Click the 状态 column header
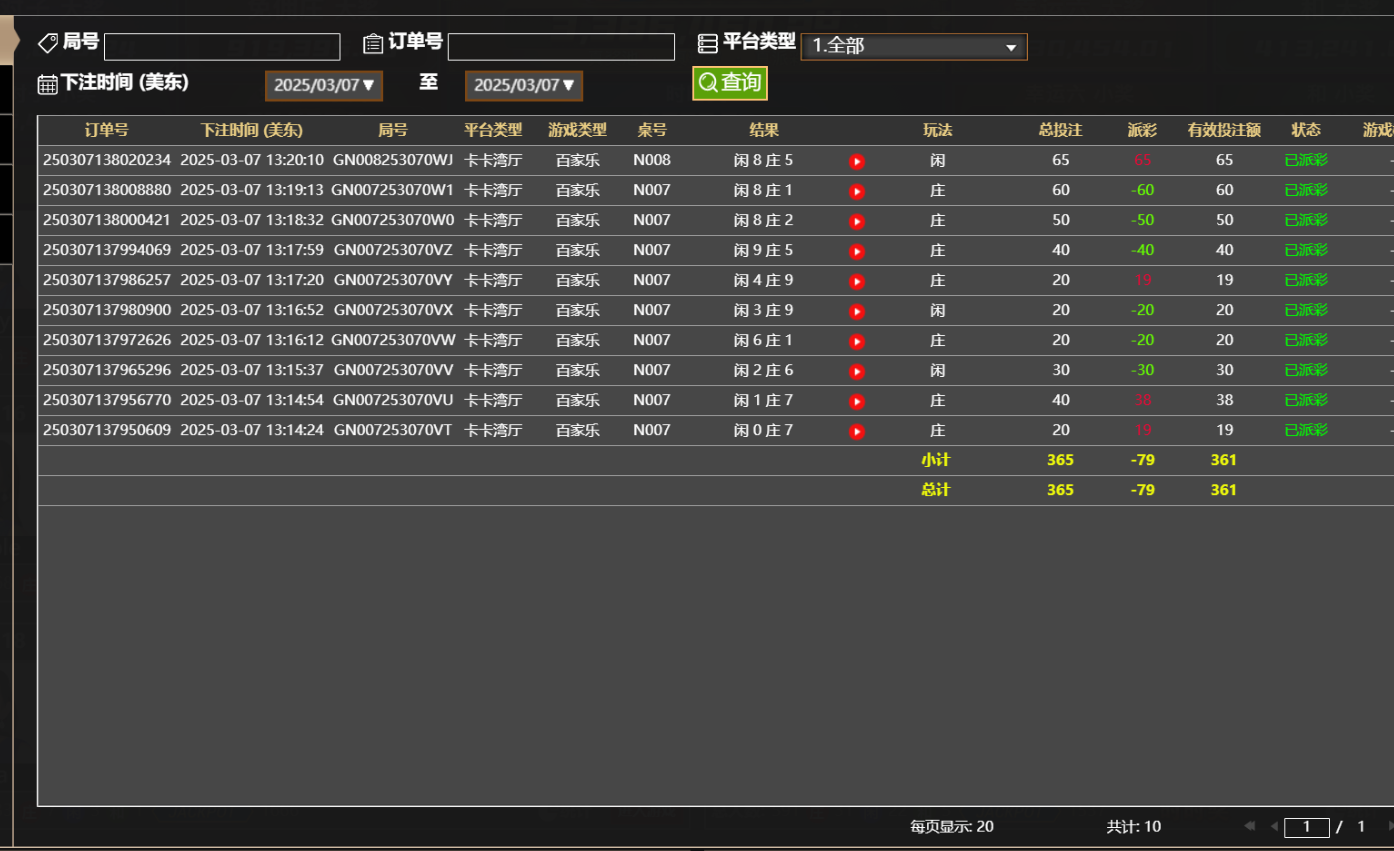This screenshot has width=1394, height=851. (x=1305, y=130)
